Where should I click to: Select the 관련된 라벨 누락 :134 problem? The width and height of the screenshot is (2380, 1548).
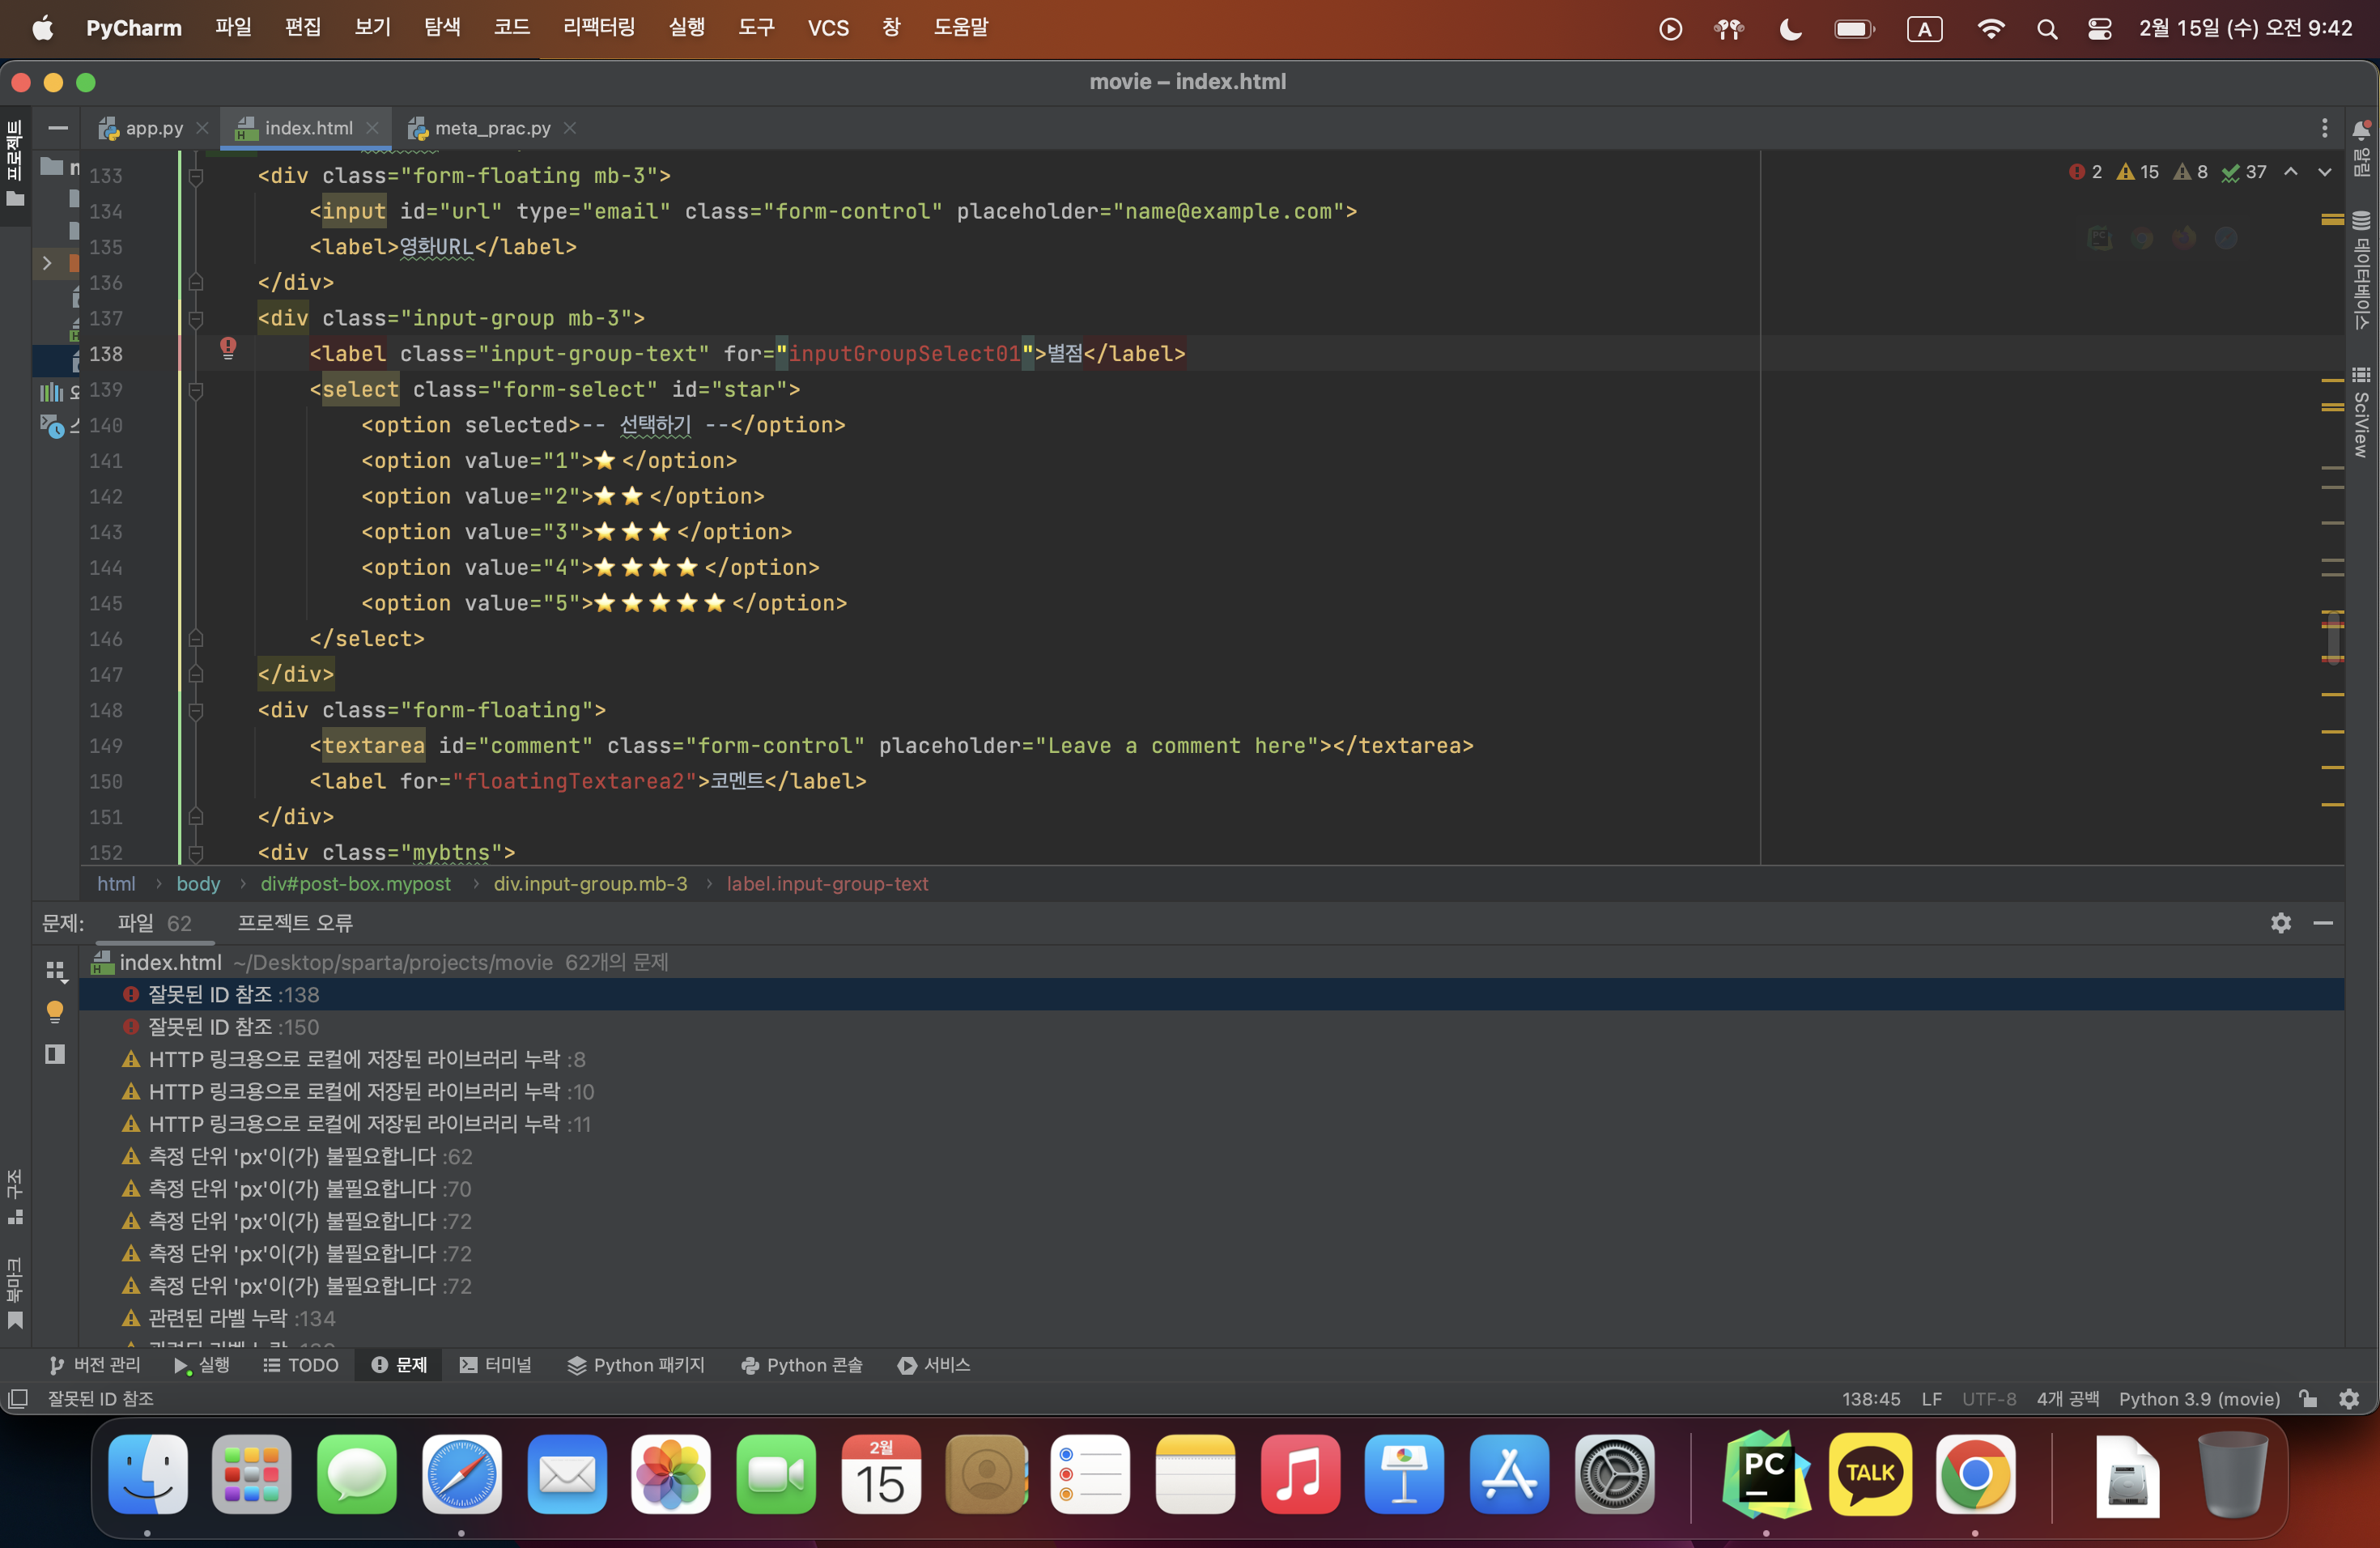coord(1212,1319)
